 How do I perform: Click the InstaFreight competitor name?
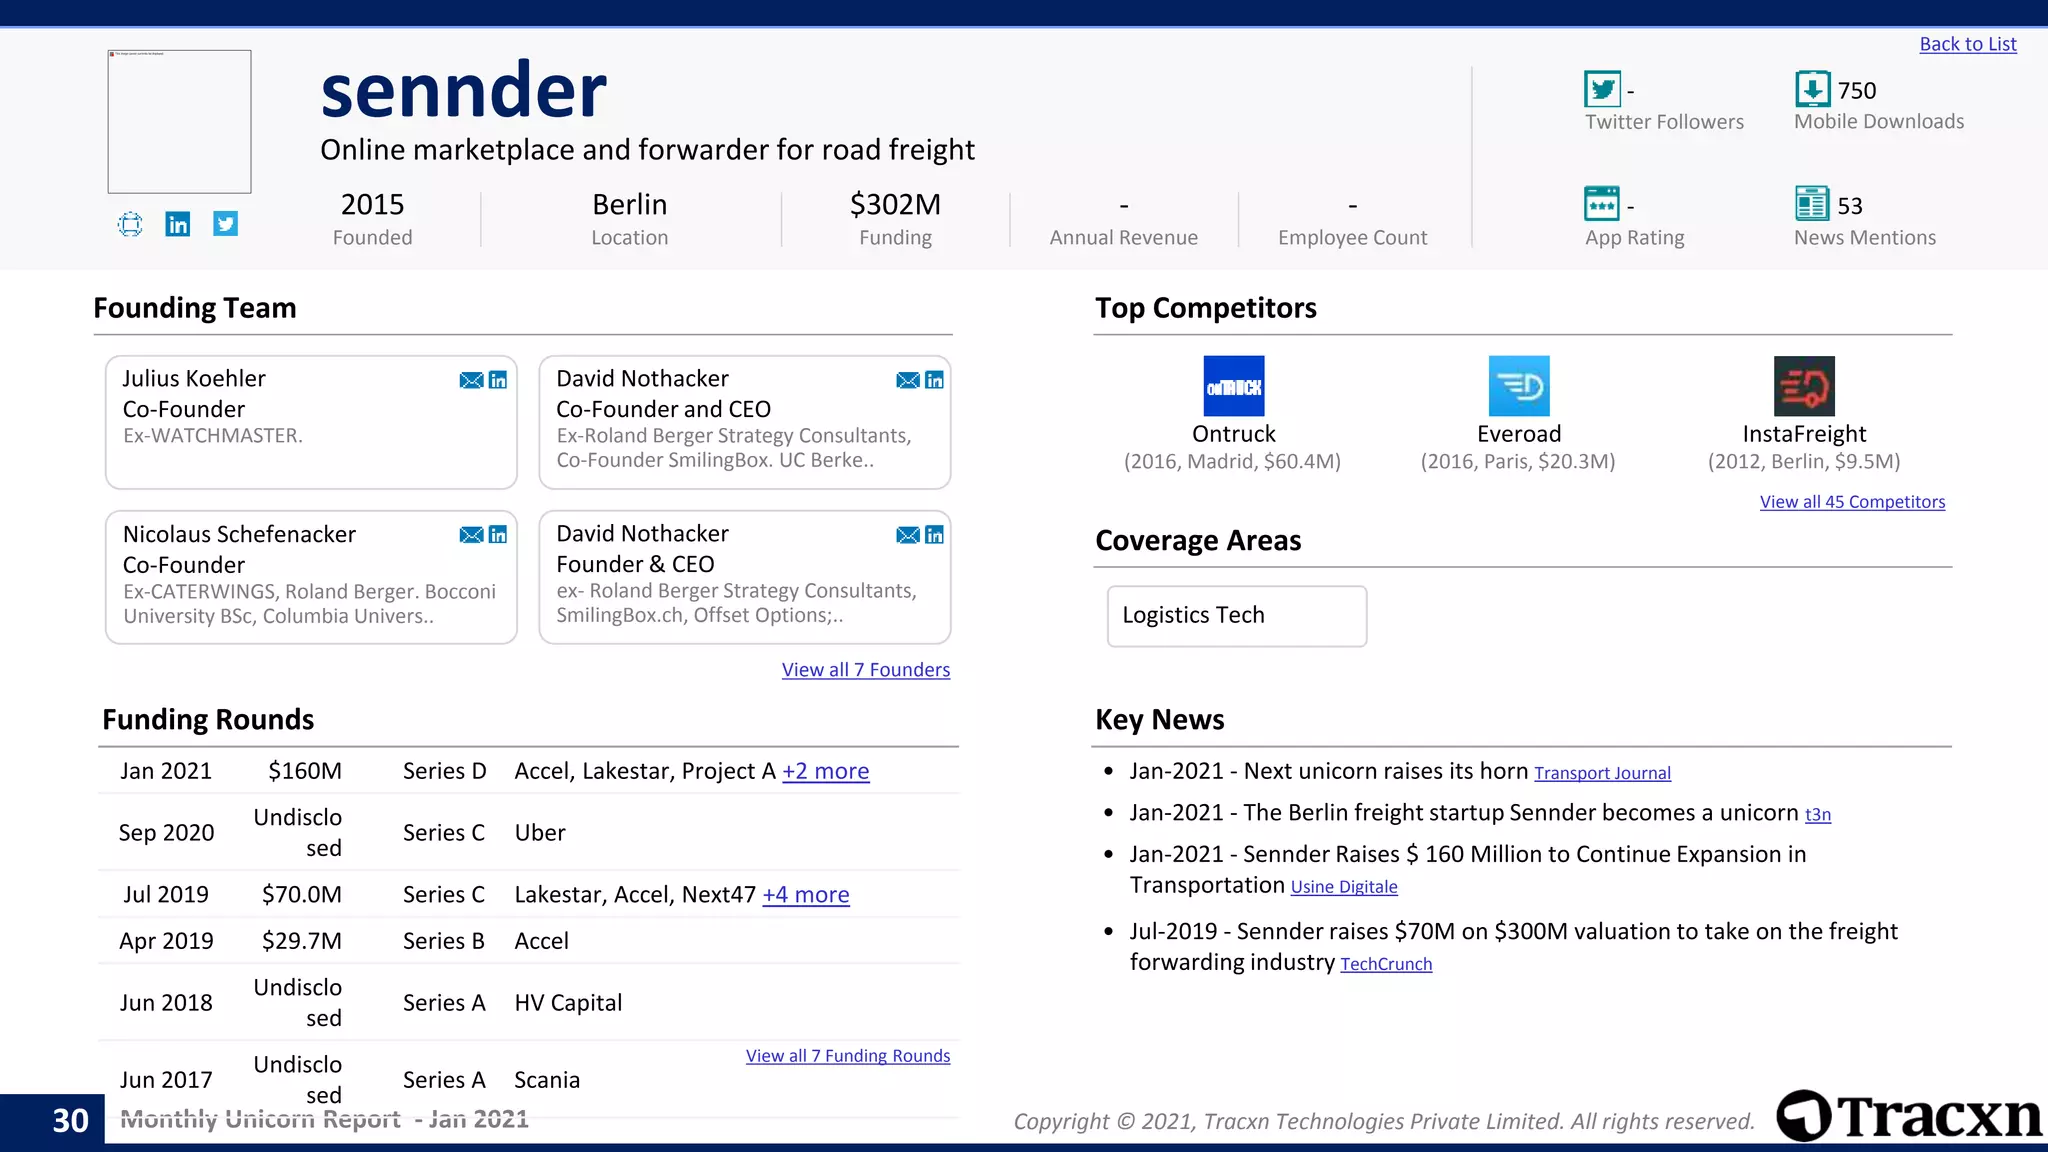click(x=1804, y=434)
